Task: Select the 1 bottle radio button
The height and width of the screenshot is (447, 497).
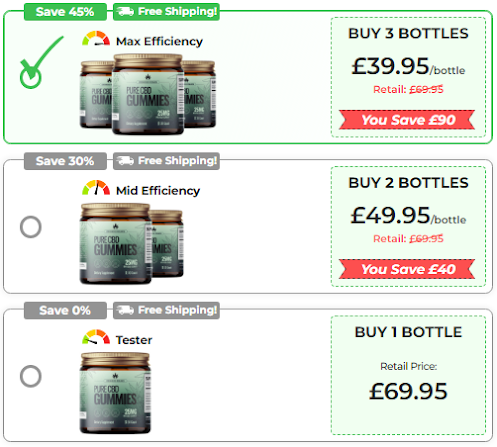Action: click(x=31, y=376)
